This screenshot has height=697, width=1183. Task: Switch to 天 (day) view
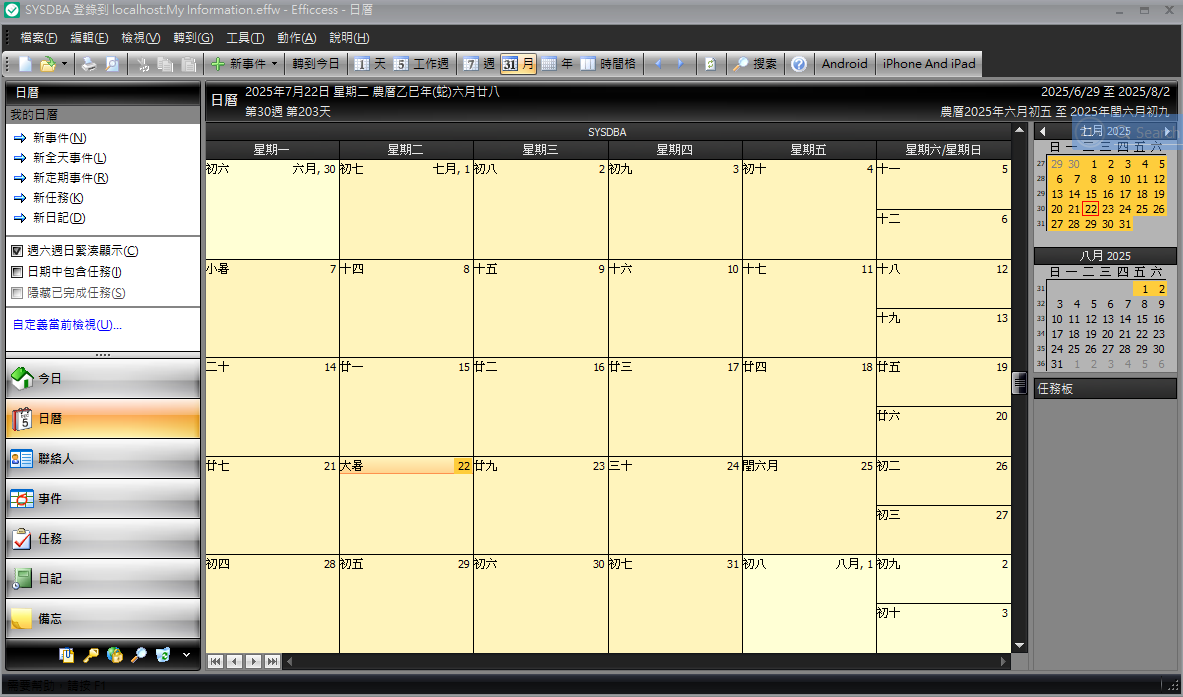pyautogui.click(x=370, y=64)
